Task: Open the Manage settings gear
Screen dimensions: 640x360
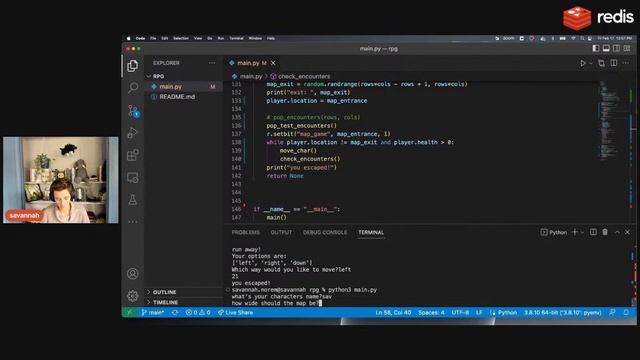Action: coord(133,296)
